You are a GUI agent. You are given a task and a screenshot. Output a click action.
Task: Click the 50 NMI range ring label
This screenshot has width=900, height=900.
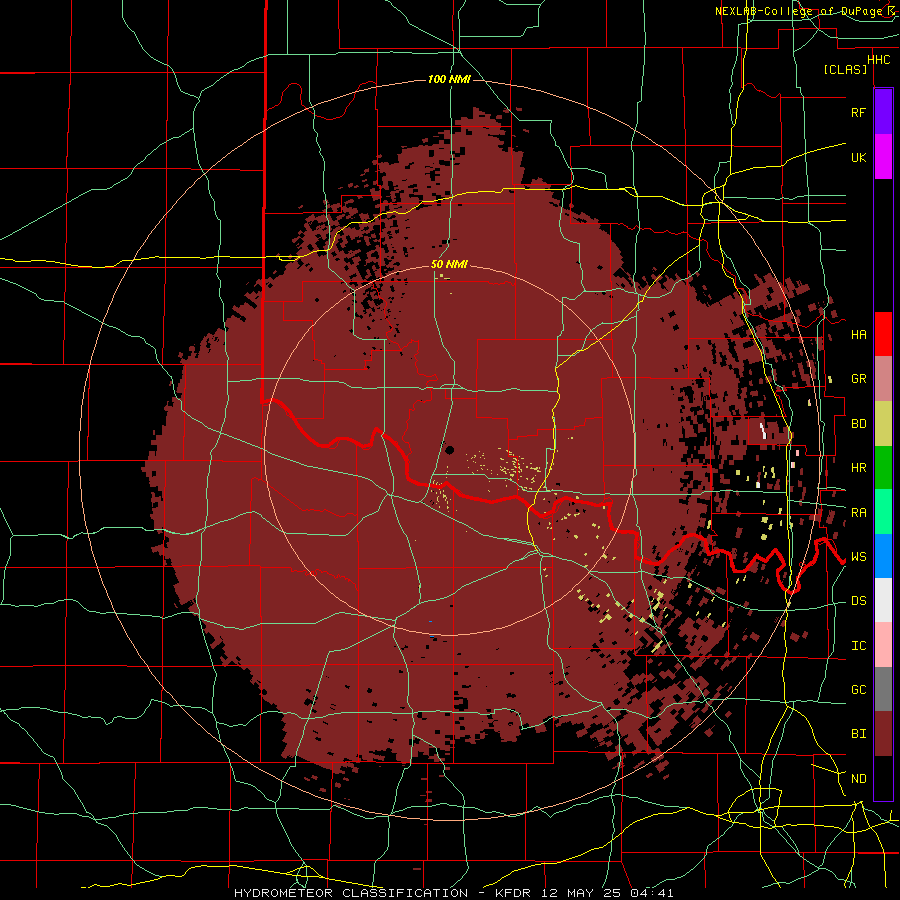pos(449,264)
